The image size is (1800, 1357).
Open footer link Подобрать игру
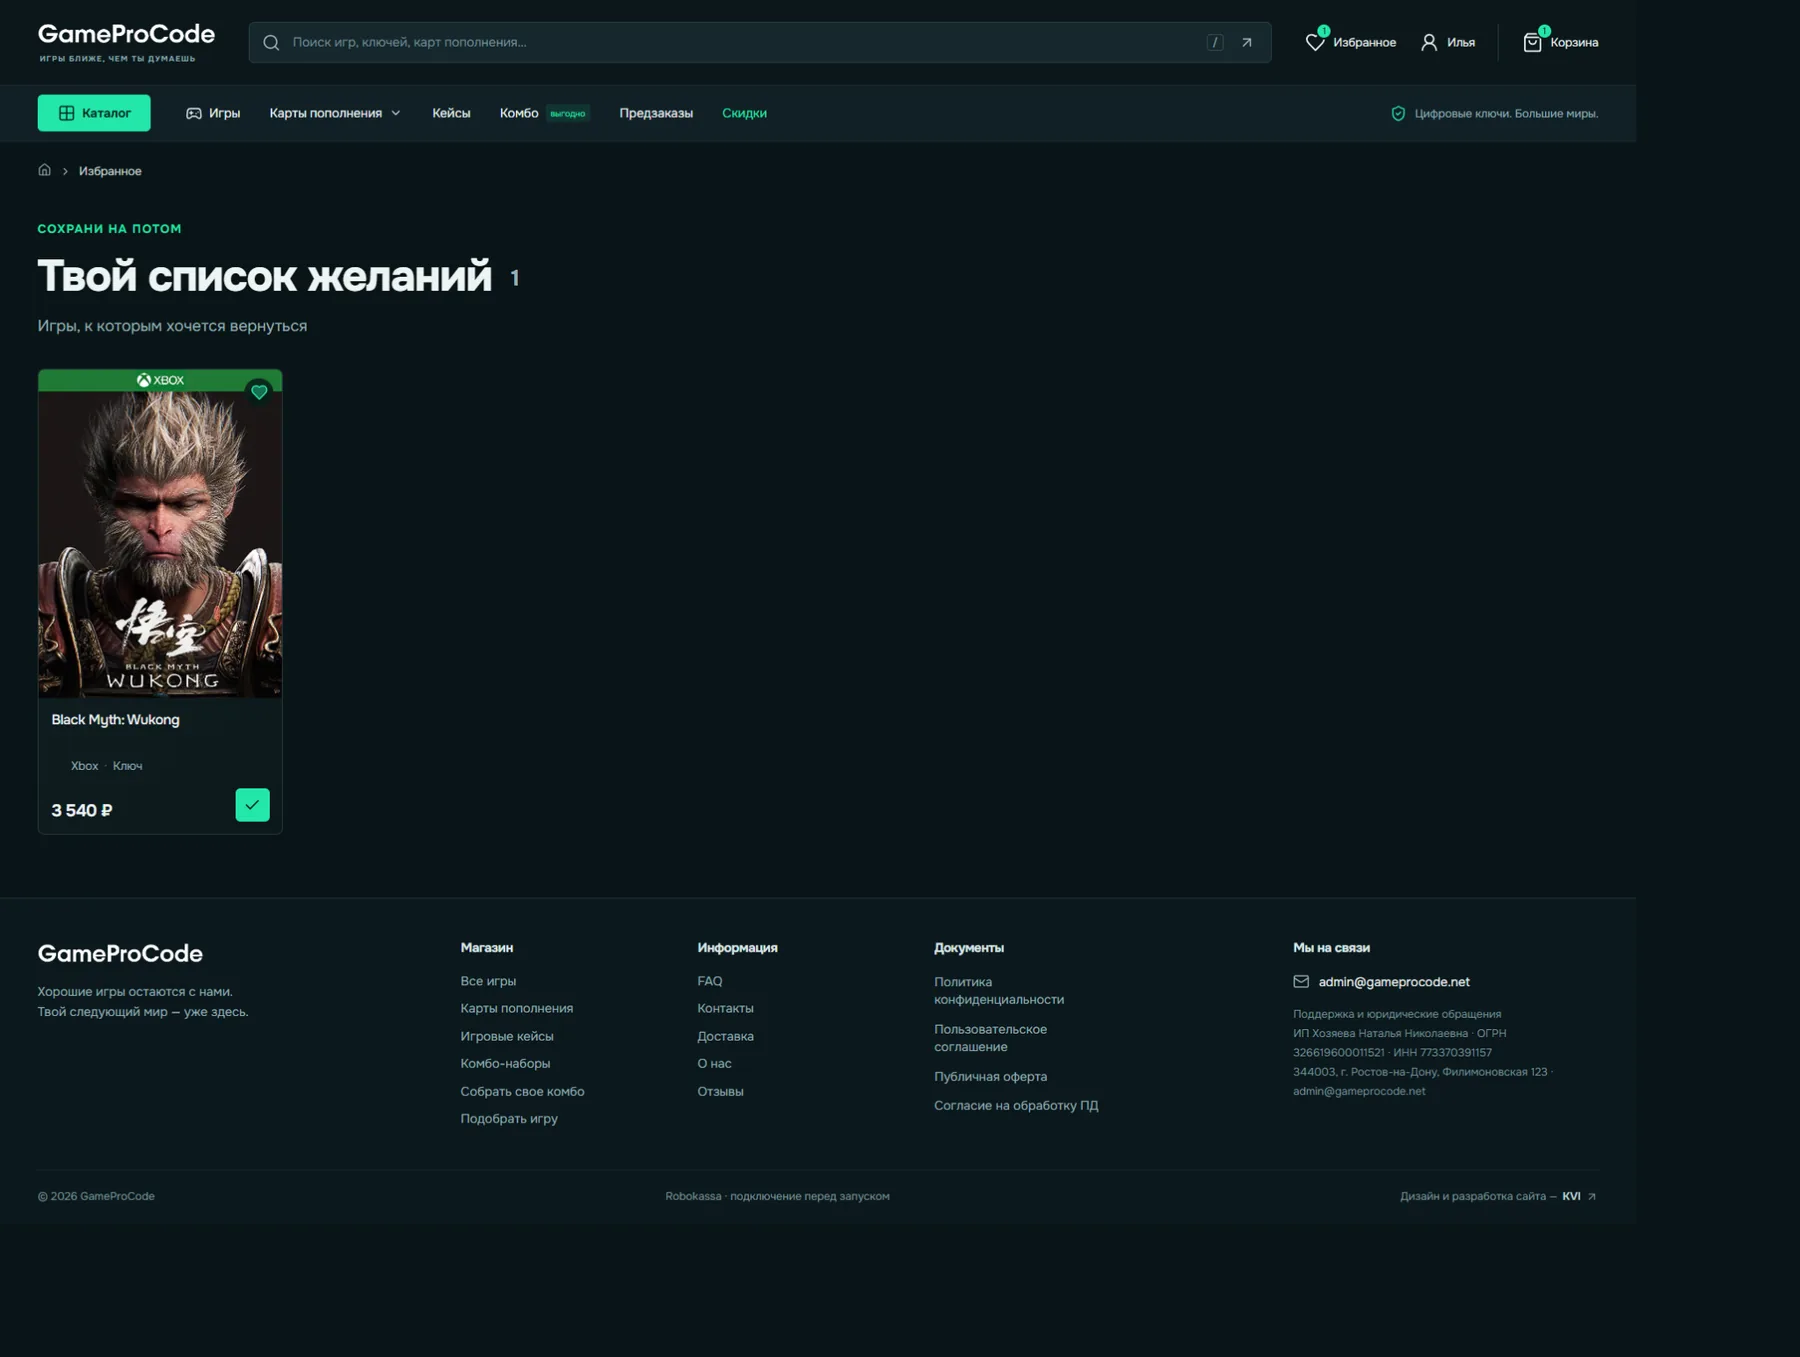tap(509, 1118)
